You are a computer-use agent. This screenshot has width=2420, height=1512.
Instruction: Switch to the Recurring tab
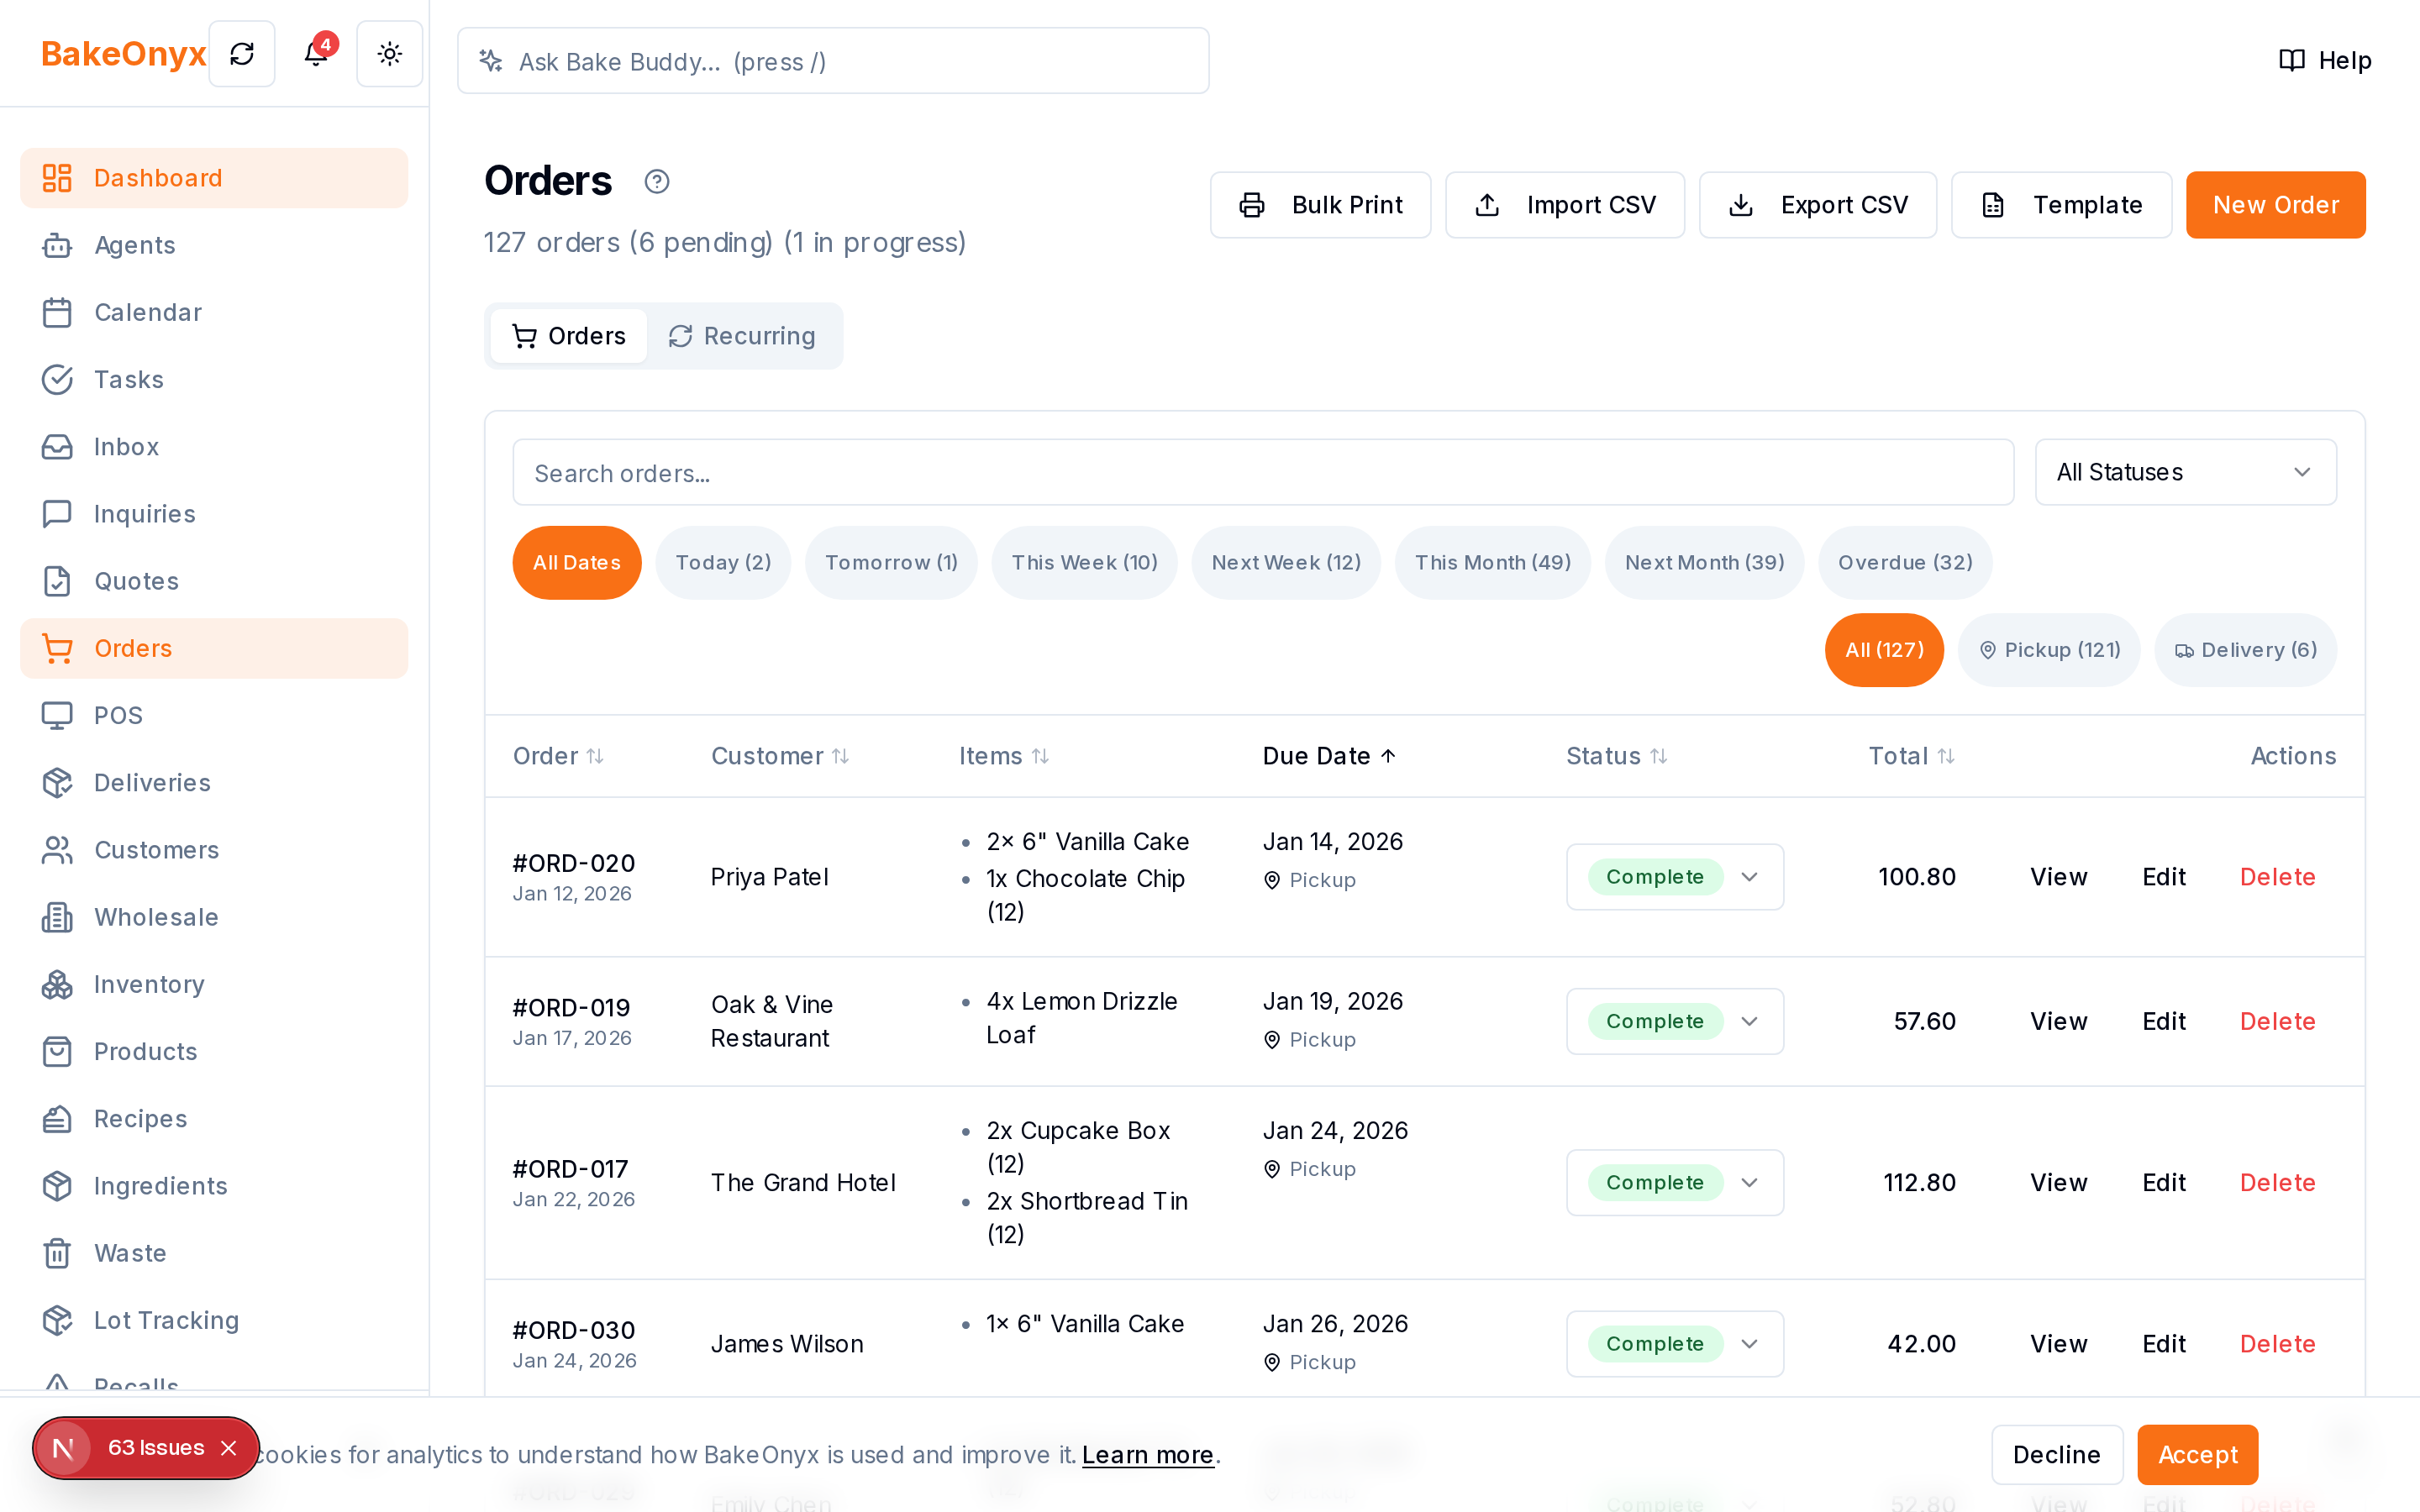pyautogui.click(x=742, y=336)
